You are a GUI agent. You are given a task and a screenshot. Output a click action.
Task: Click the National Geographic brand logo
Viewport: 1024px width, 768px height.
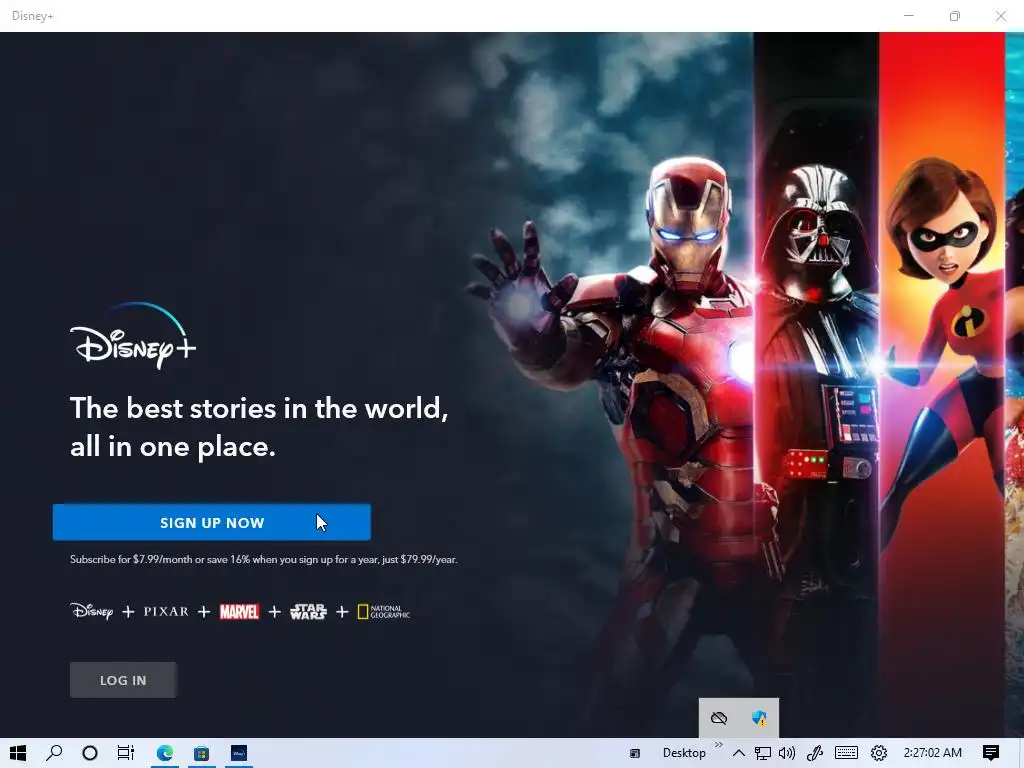point(384,612)
